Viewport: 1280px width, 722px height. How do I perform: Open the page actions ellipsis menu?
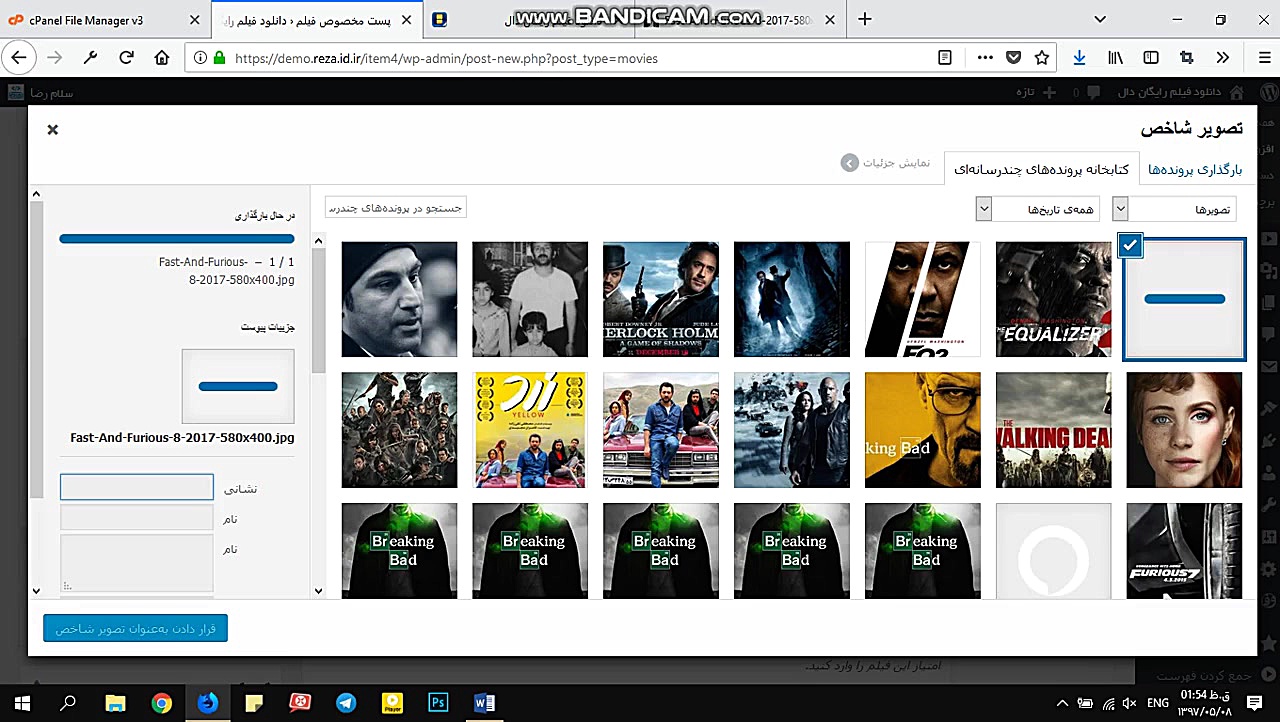tap(986, 58)
